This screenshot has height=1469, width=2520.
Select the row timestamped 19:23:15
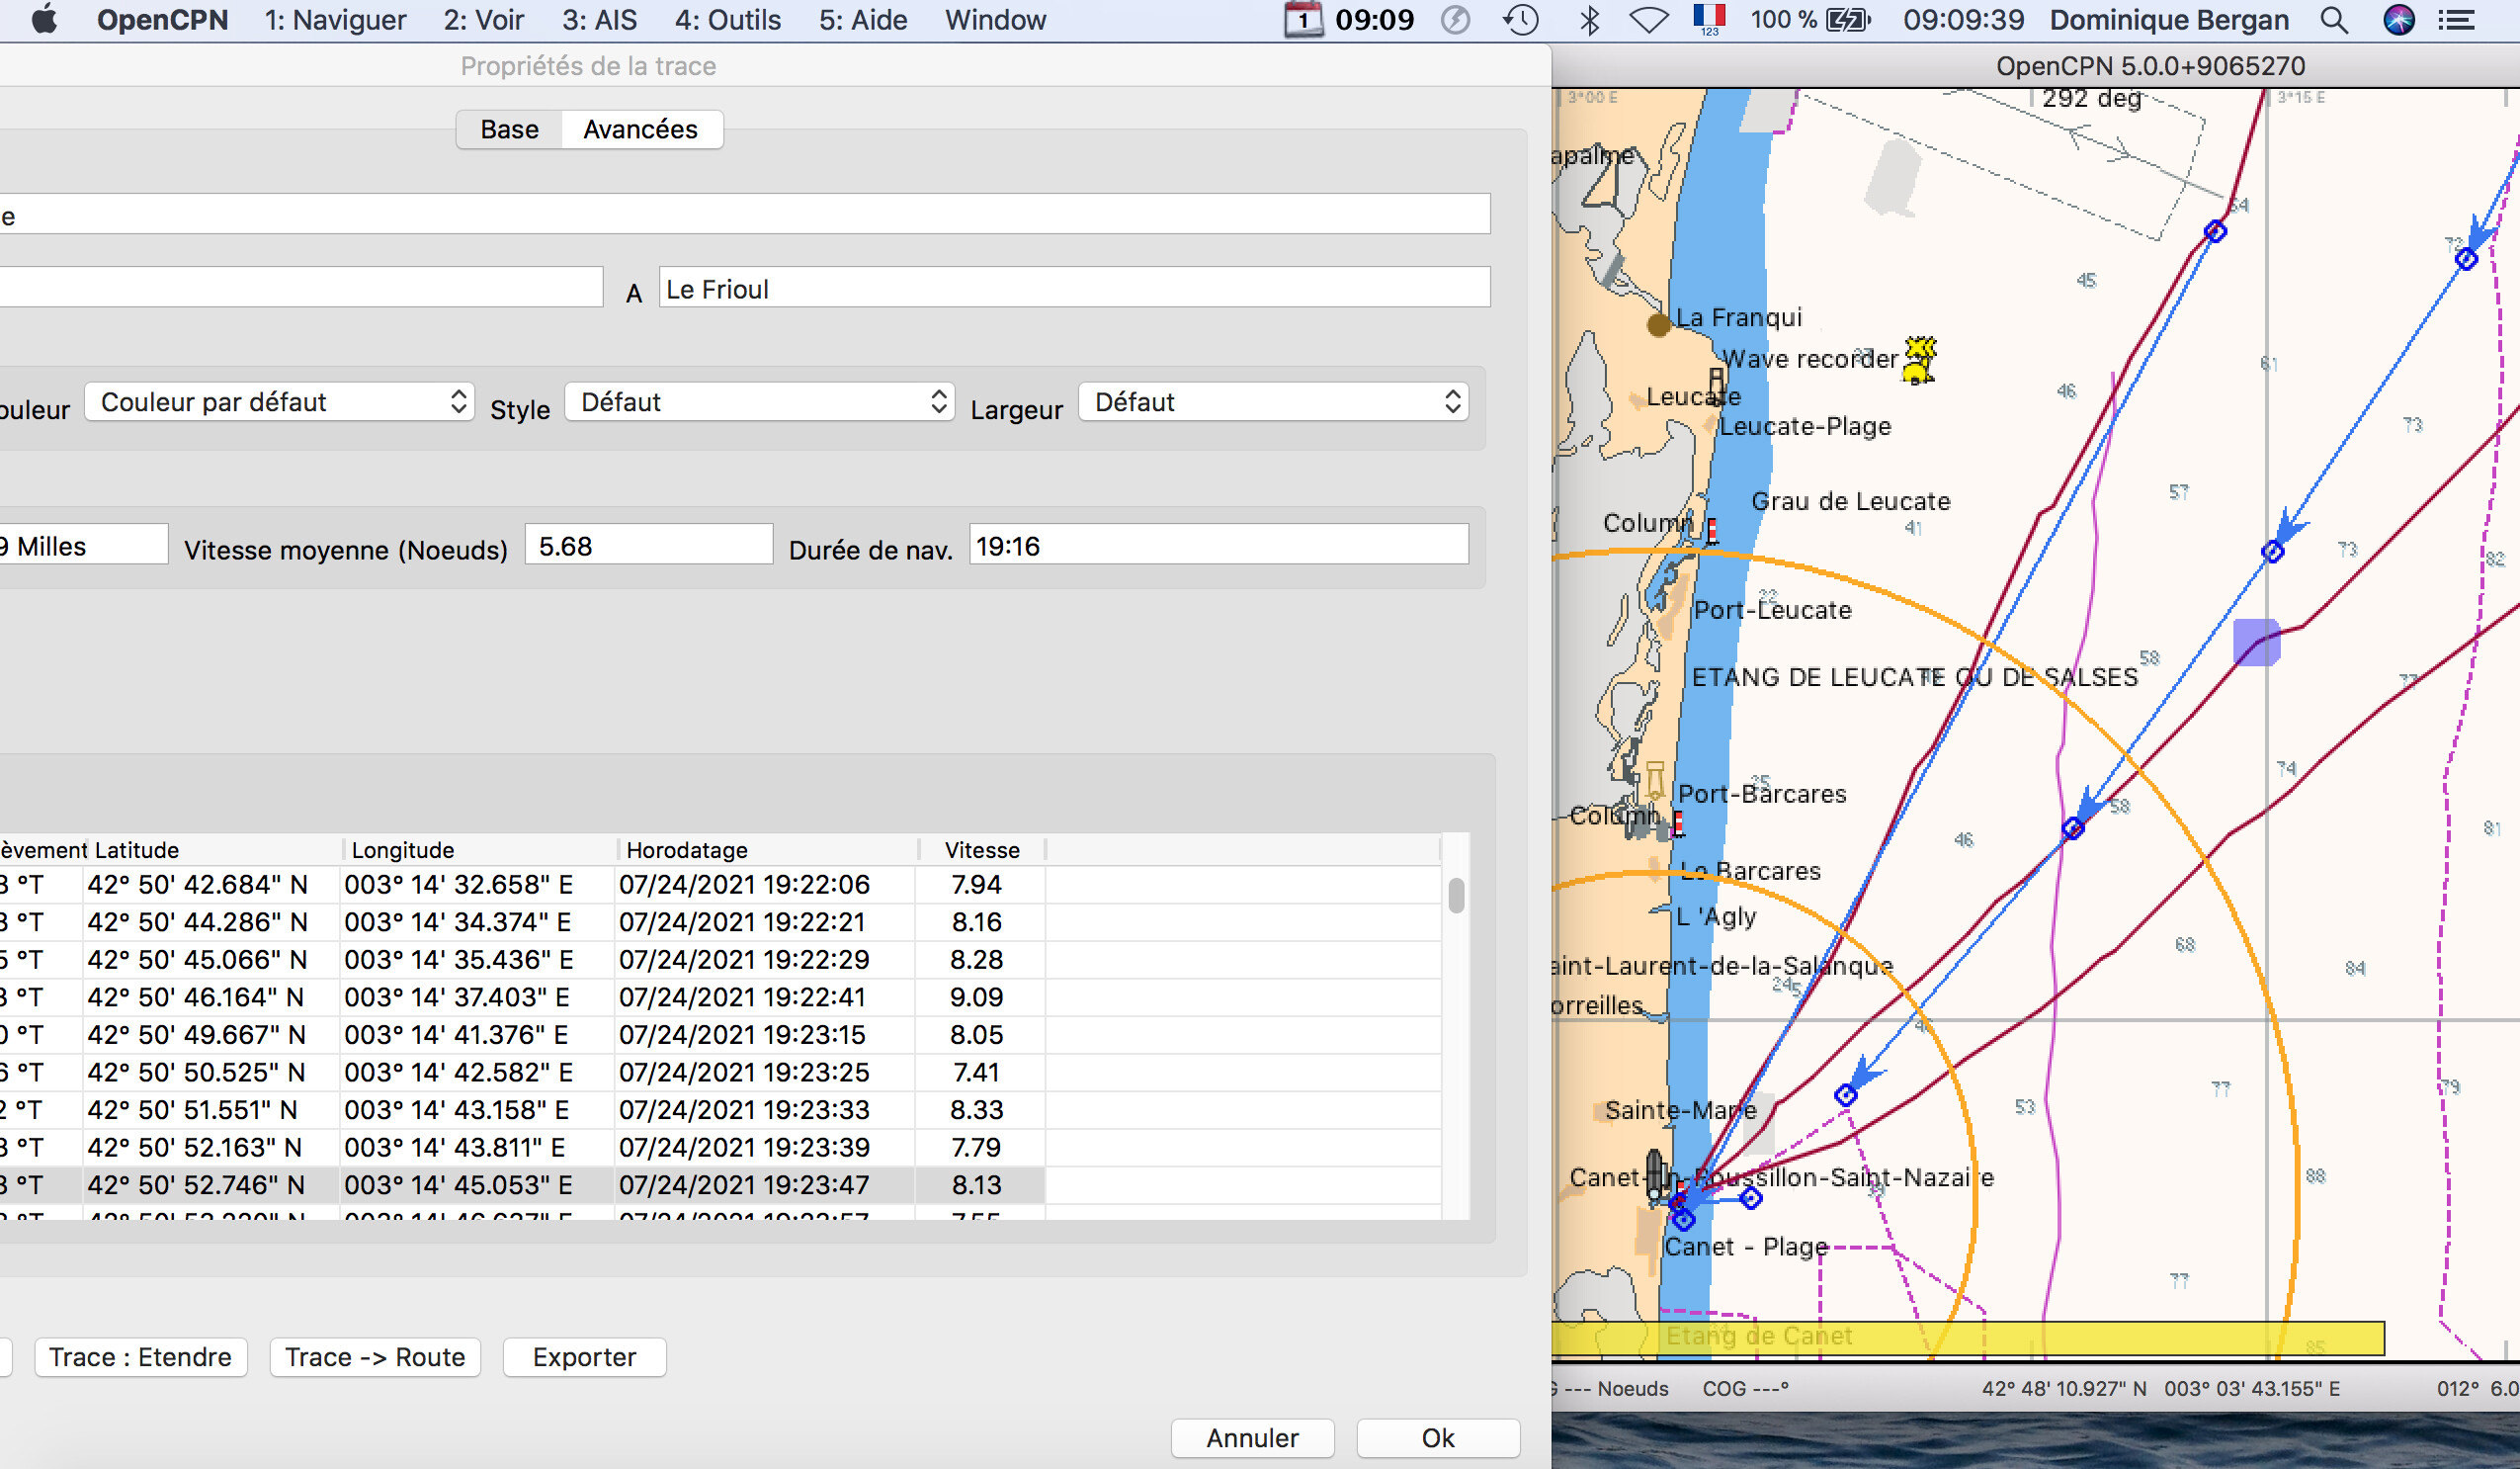tap(720, 1034)
